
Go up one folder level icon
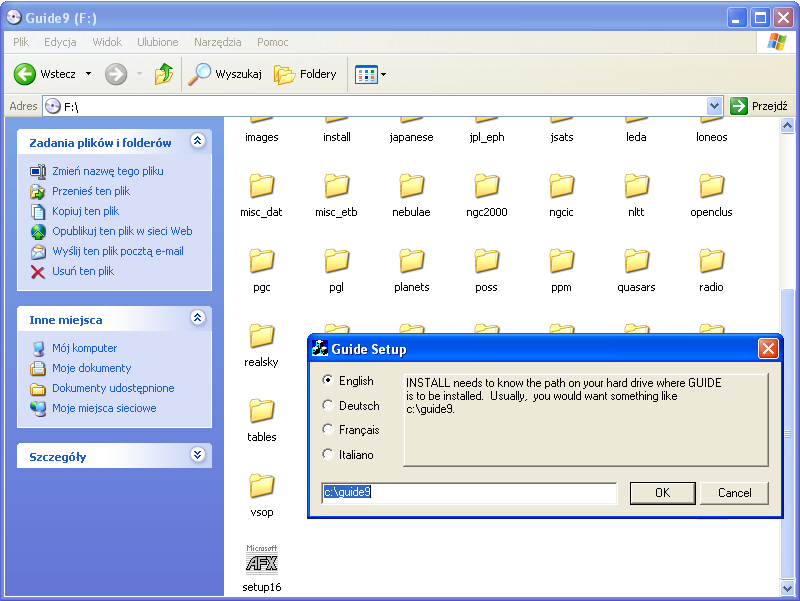[164, 74]
